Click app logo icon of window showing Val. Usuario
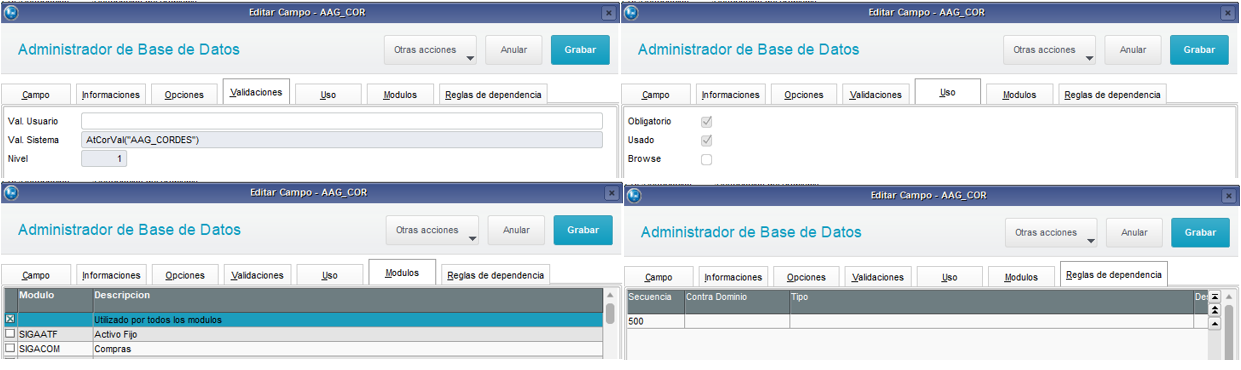The image size is (1241, 370). click(x=10, y=12)
